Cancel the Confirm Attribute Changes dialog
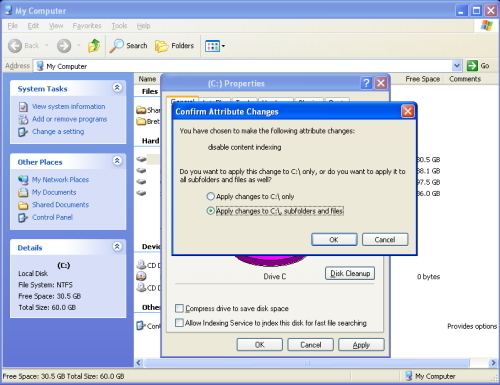The image size is (500, 385). coord(385,240)
